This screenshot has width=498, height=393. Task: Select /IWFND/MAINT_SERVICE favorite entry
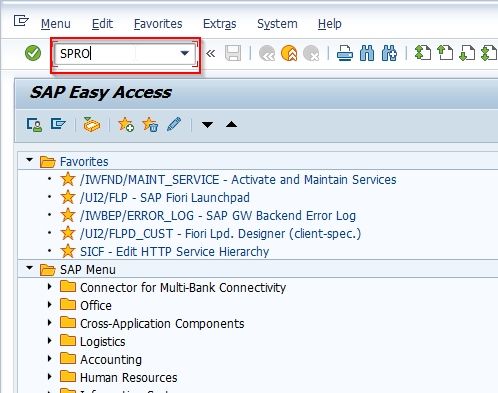(x=238, y=180)
